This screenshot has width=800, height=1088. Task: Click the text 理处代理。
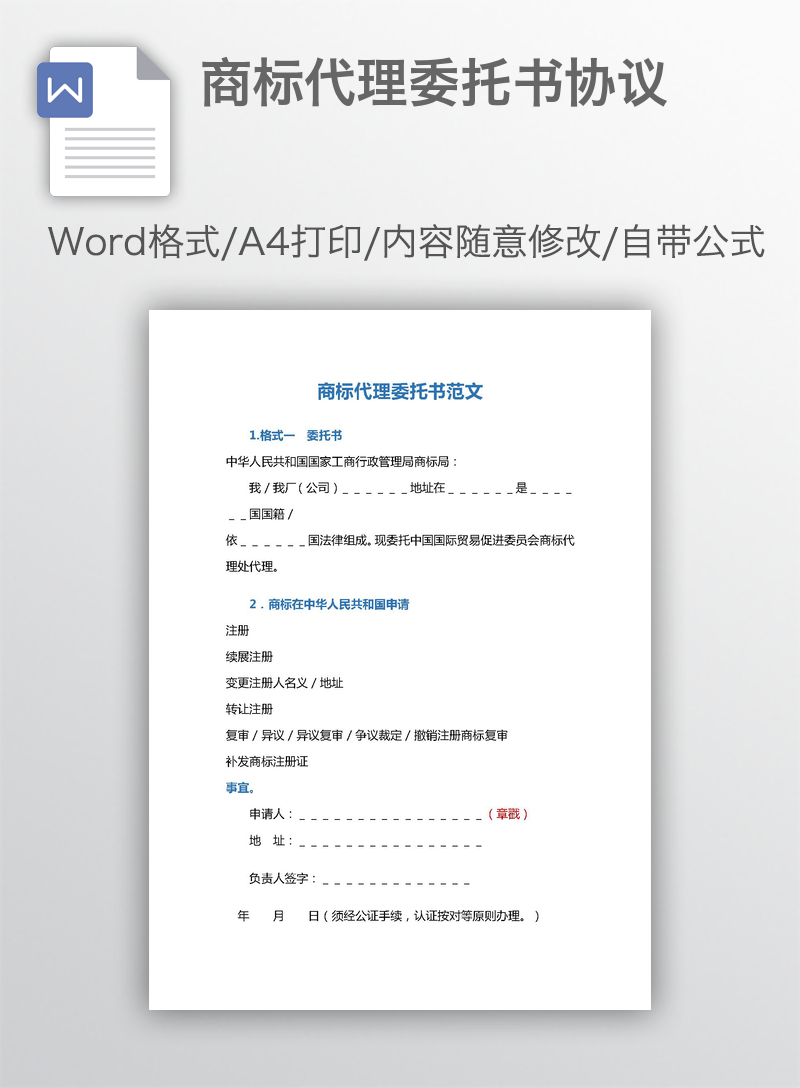(253, 567)
